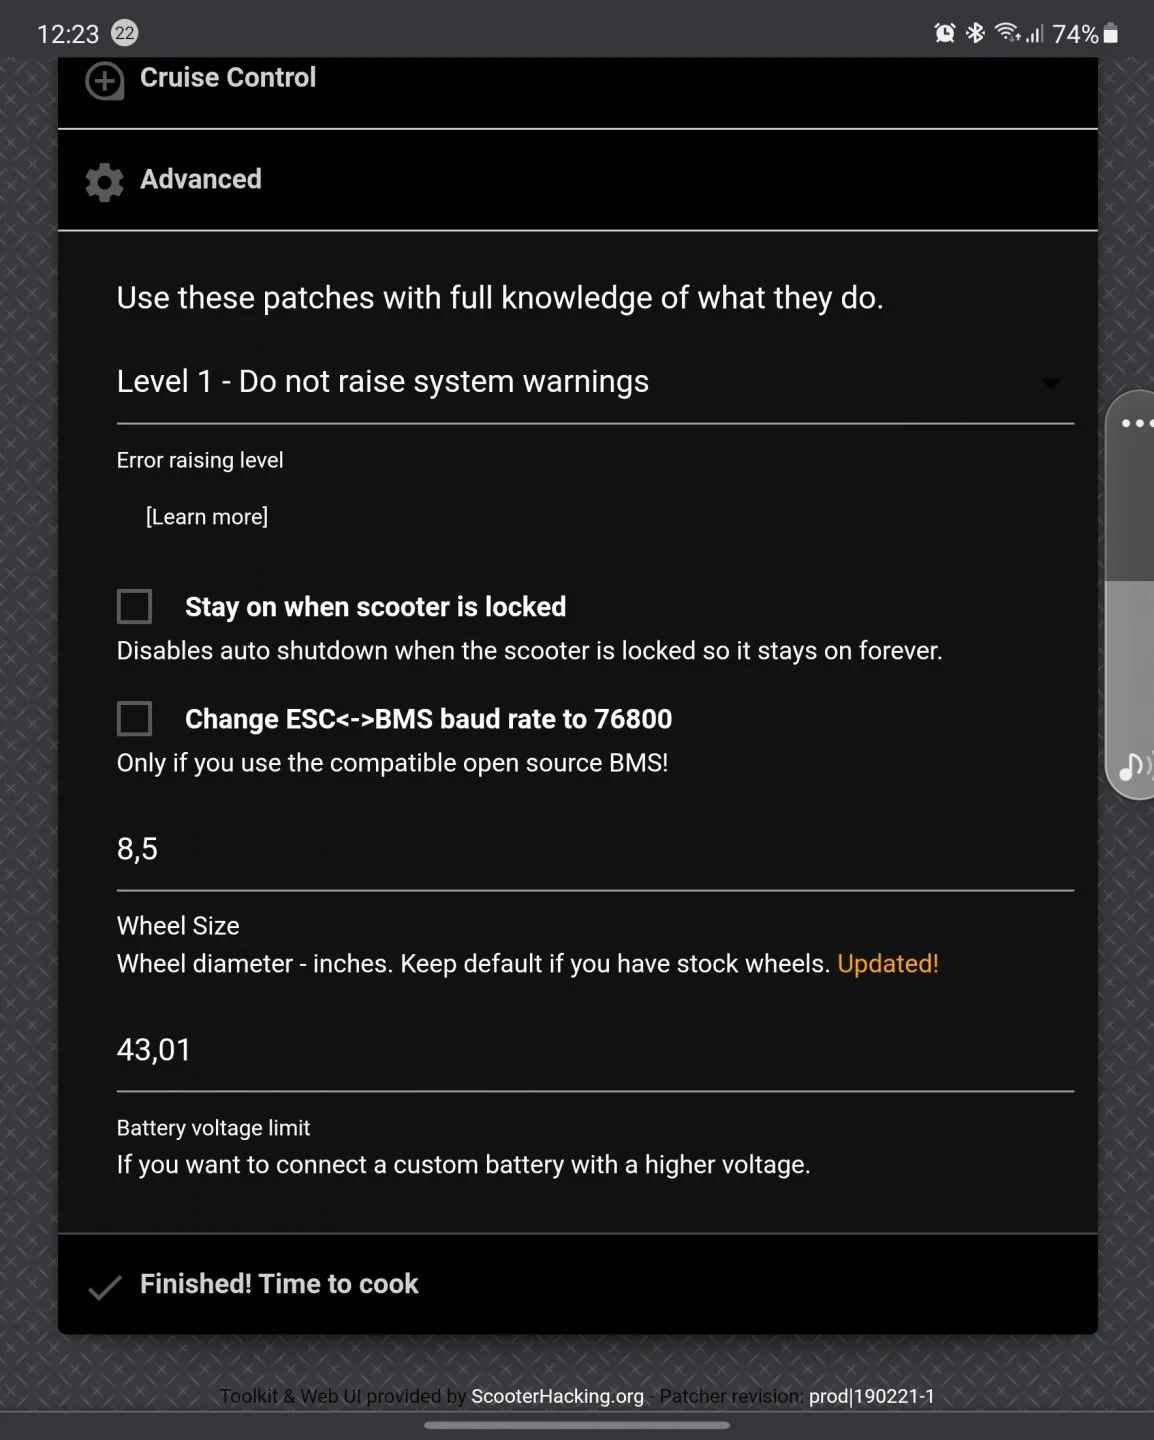Click the Advanced gear icon
This screenshot has height=1440, width=1154.
[104, 182]
